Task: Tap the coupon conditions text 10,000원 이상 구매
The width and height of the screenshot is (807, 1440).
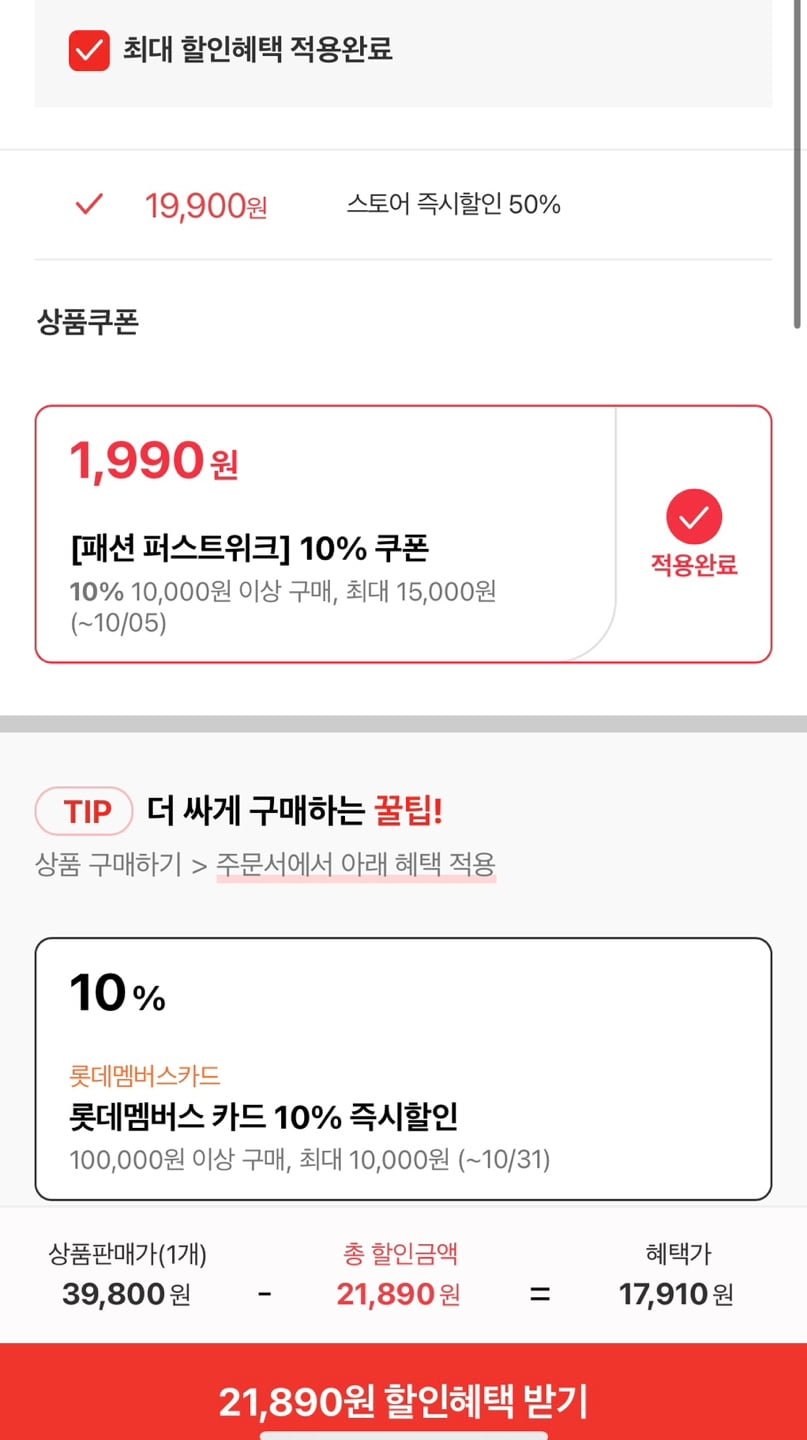Action: click(283, 591)
